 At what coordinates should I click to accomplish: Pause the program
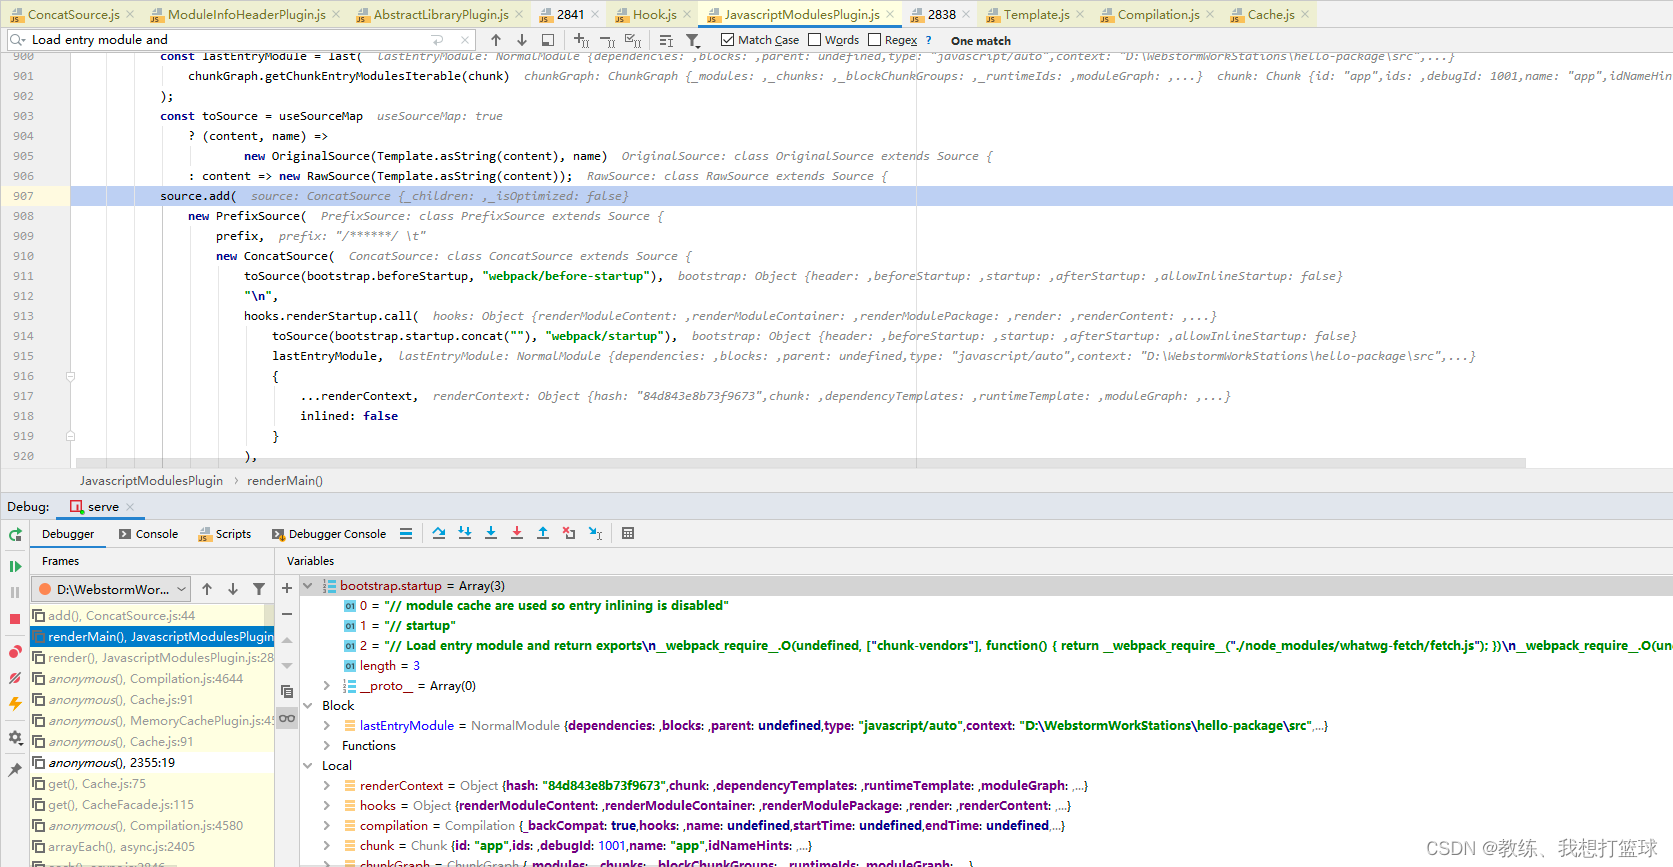pos(15,593)
